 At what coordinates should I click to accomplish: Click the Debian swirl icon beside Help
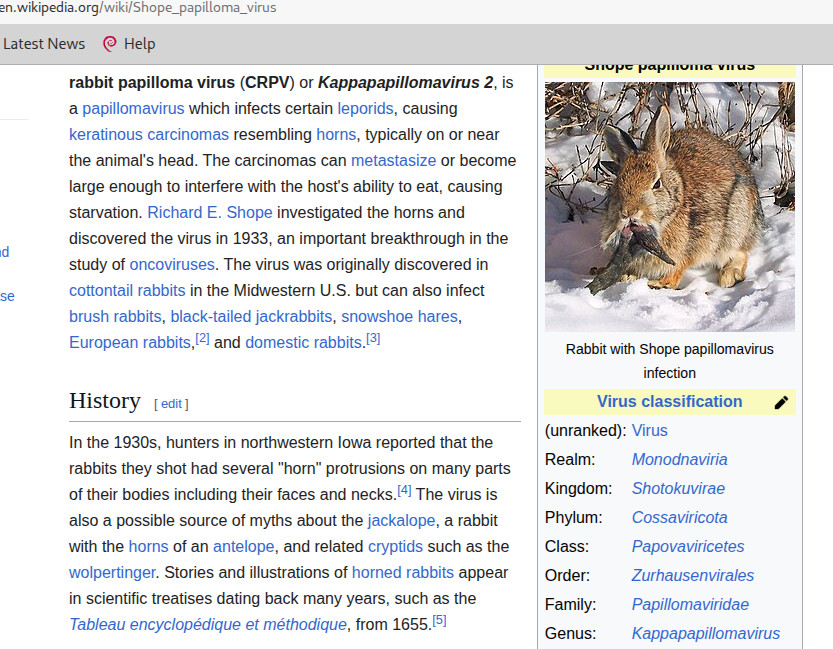pyautogui.click(x=109, y=44)
